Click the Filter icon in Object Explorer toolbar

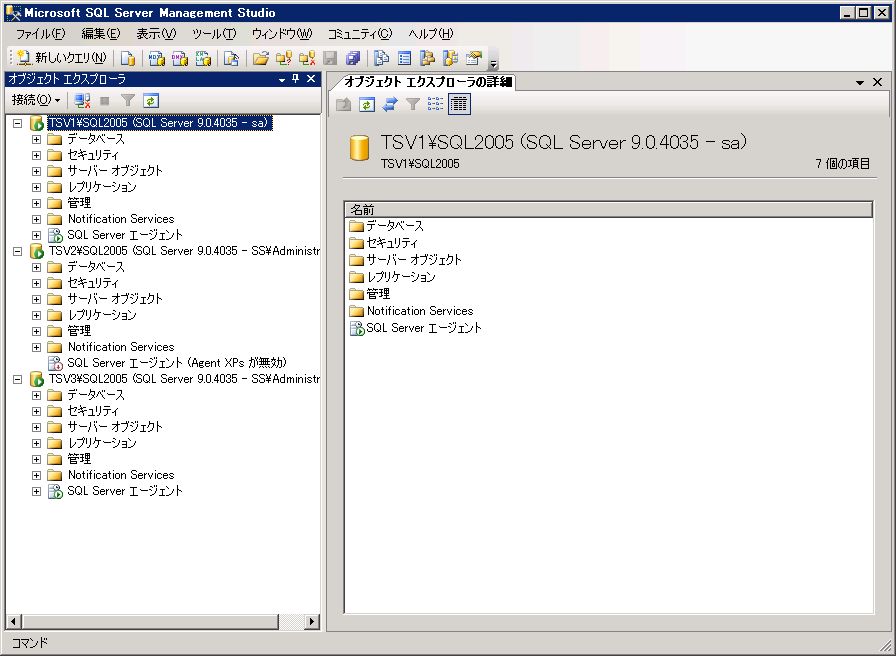point(128,101)
